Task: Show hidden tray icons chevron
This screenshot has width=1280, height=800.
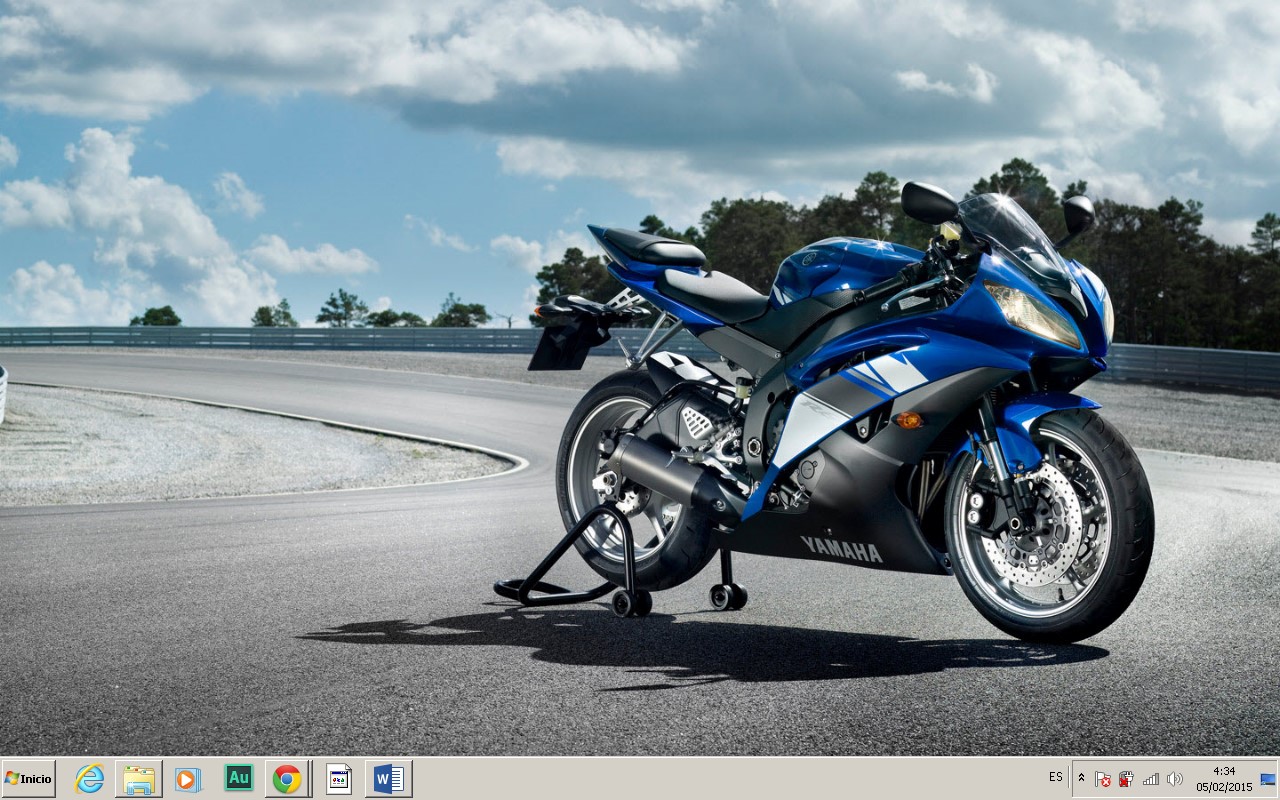Action: (1081, 778)
